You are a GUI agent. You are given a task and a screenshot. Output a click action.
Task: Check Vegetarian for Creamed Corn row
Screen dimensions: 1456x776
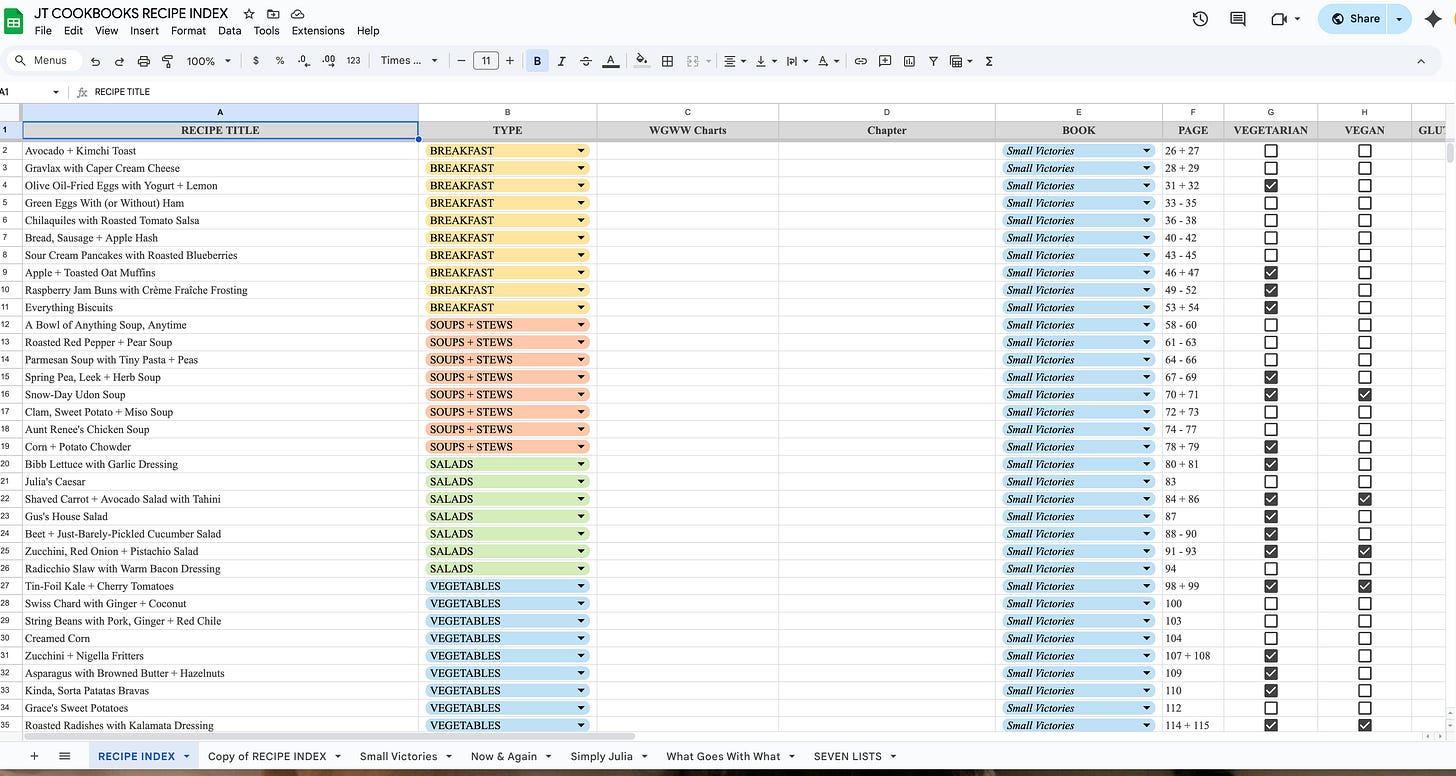coord(1271,638)
